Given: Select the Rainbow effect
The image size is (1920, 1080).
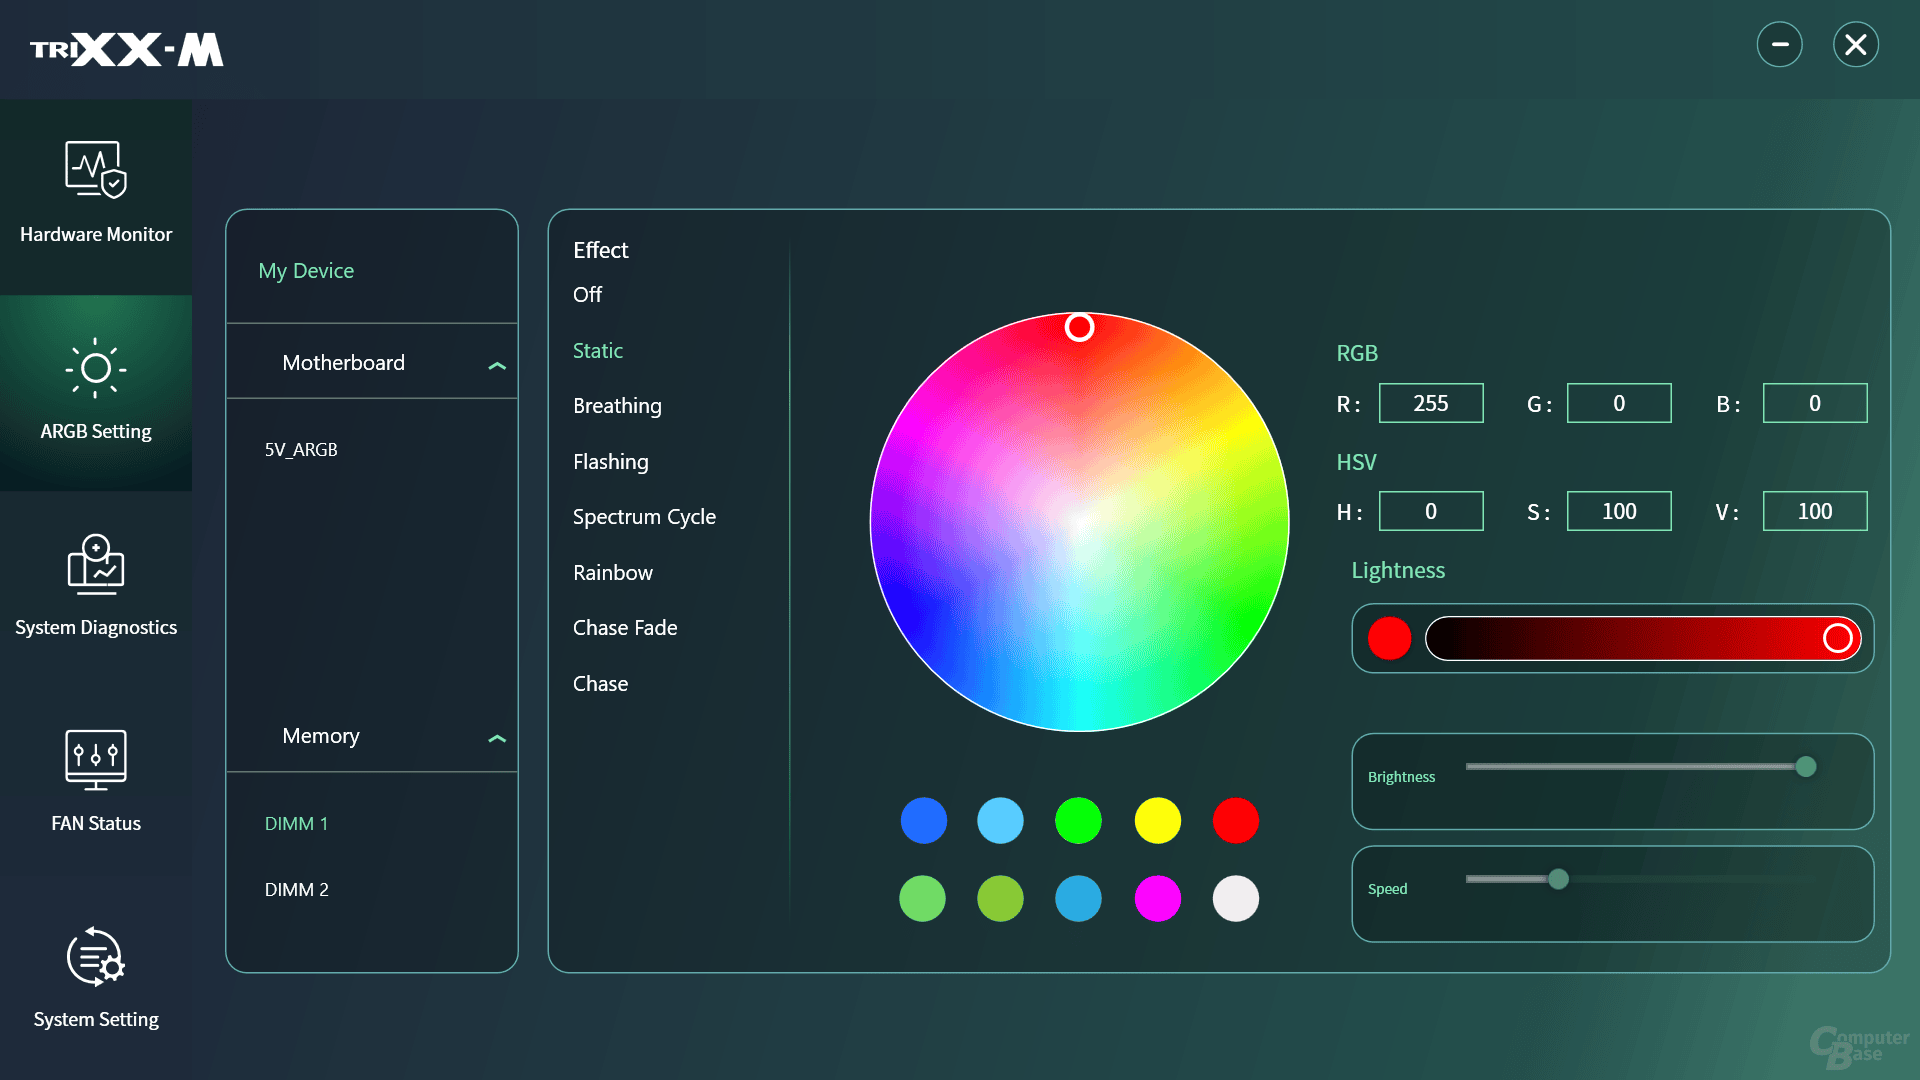Looking at the screenshot, I should click(613, 573).
